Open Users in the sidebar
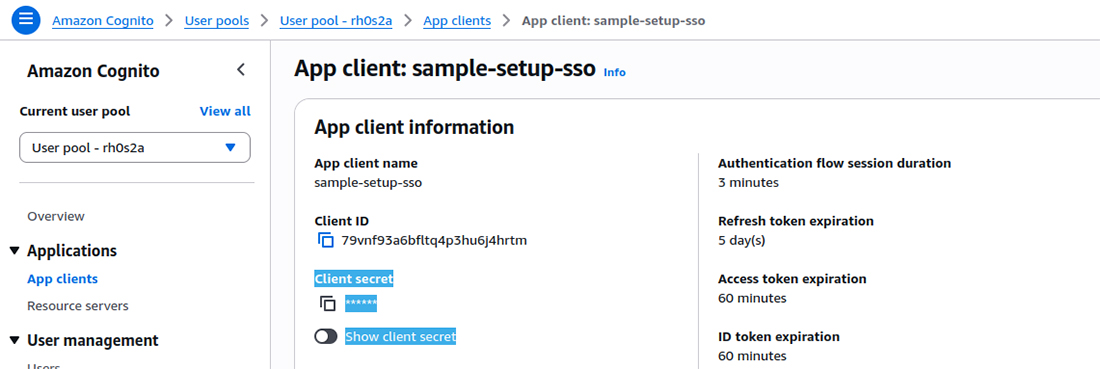This screenshot has height=369, width=1100. click(x=43, y=365)
